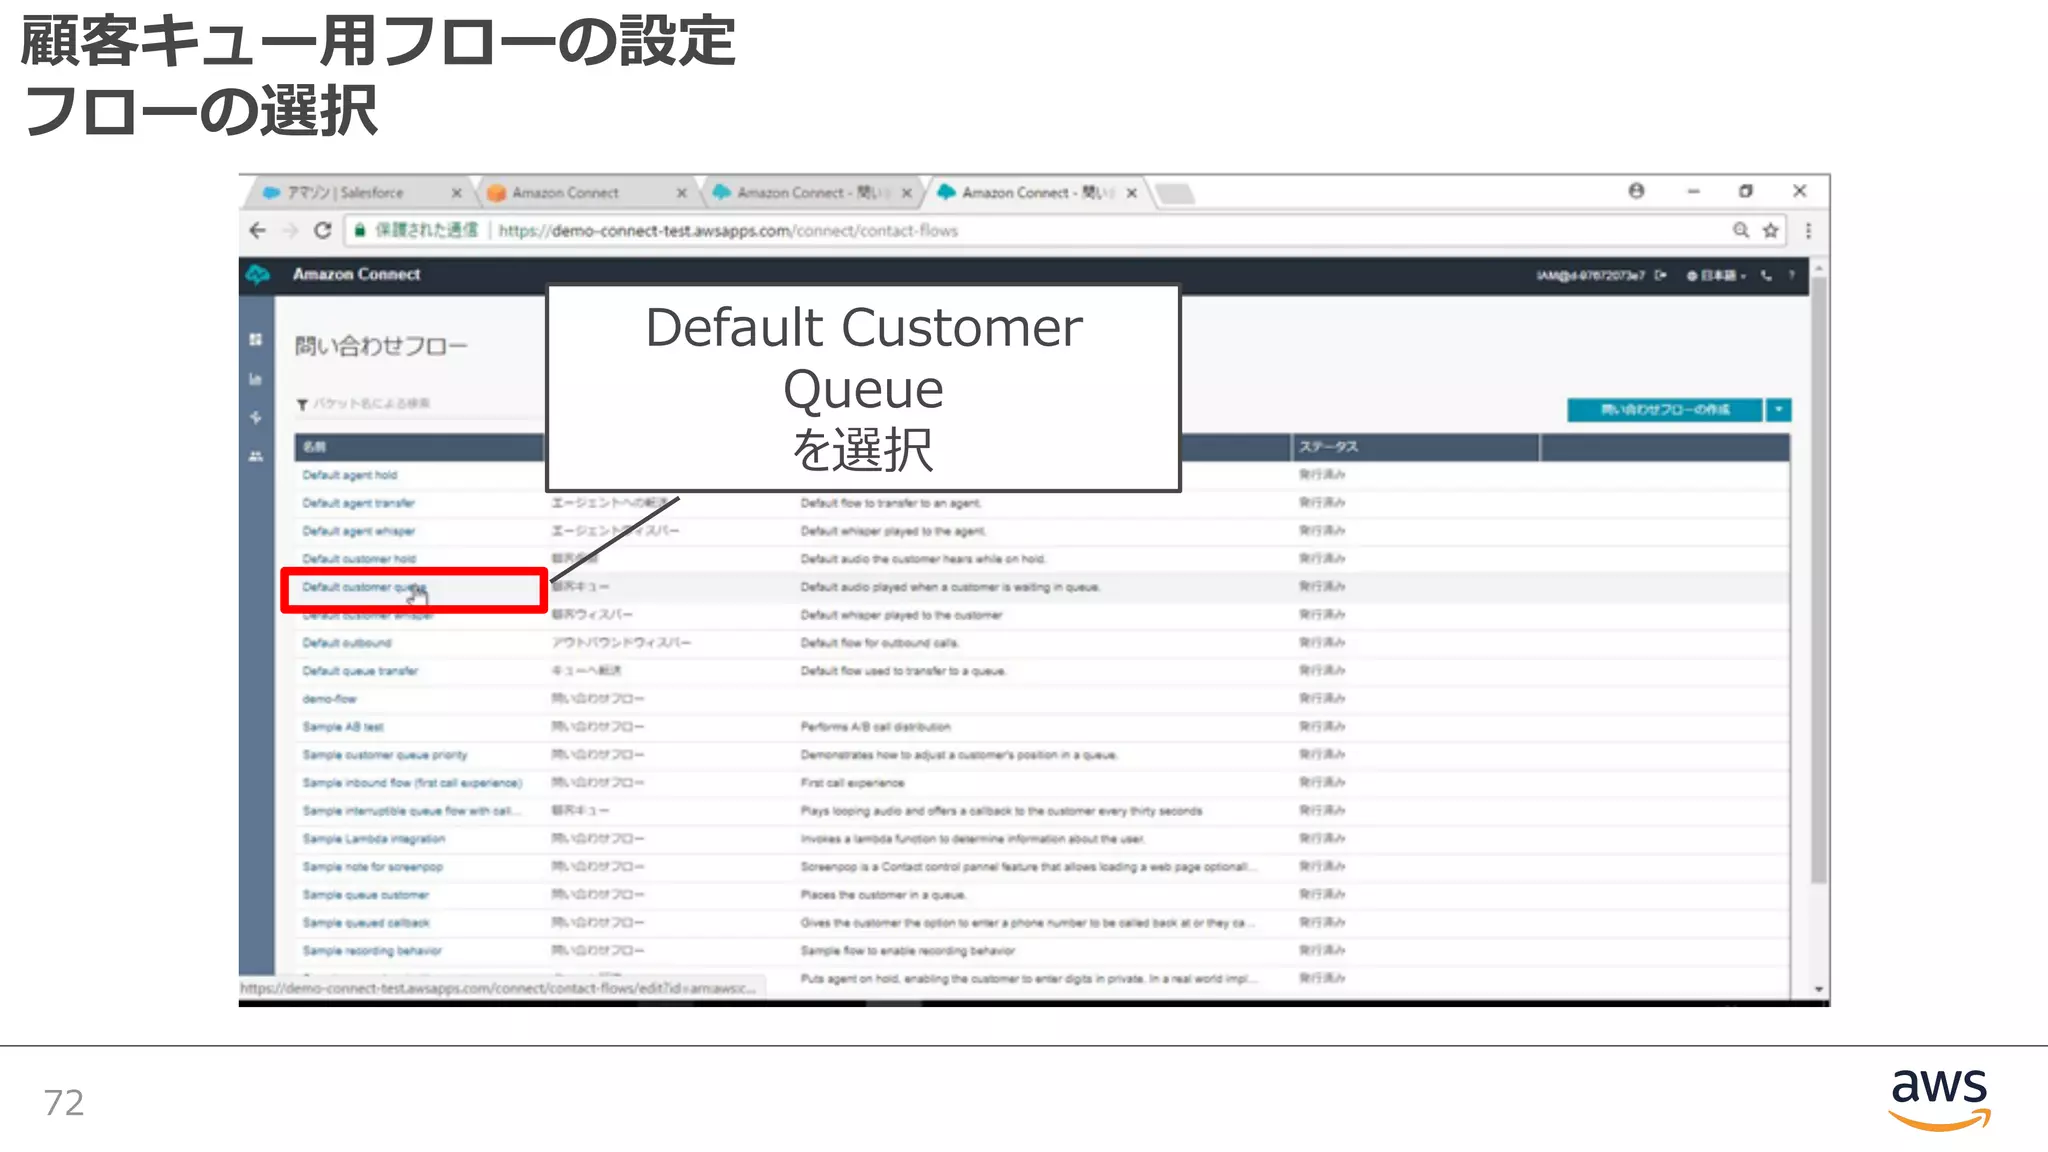Click the IAM username in the top bar
2048x1152 pixels.
pos(1590,276)
